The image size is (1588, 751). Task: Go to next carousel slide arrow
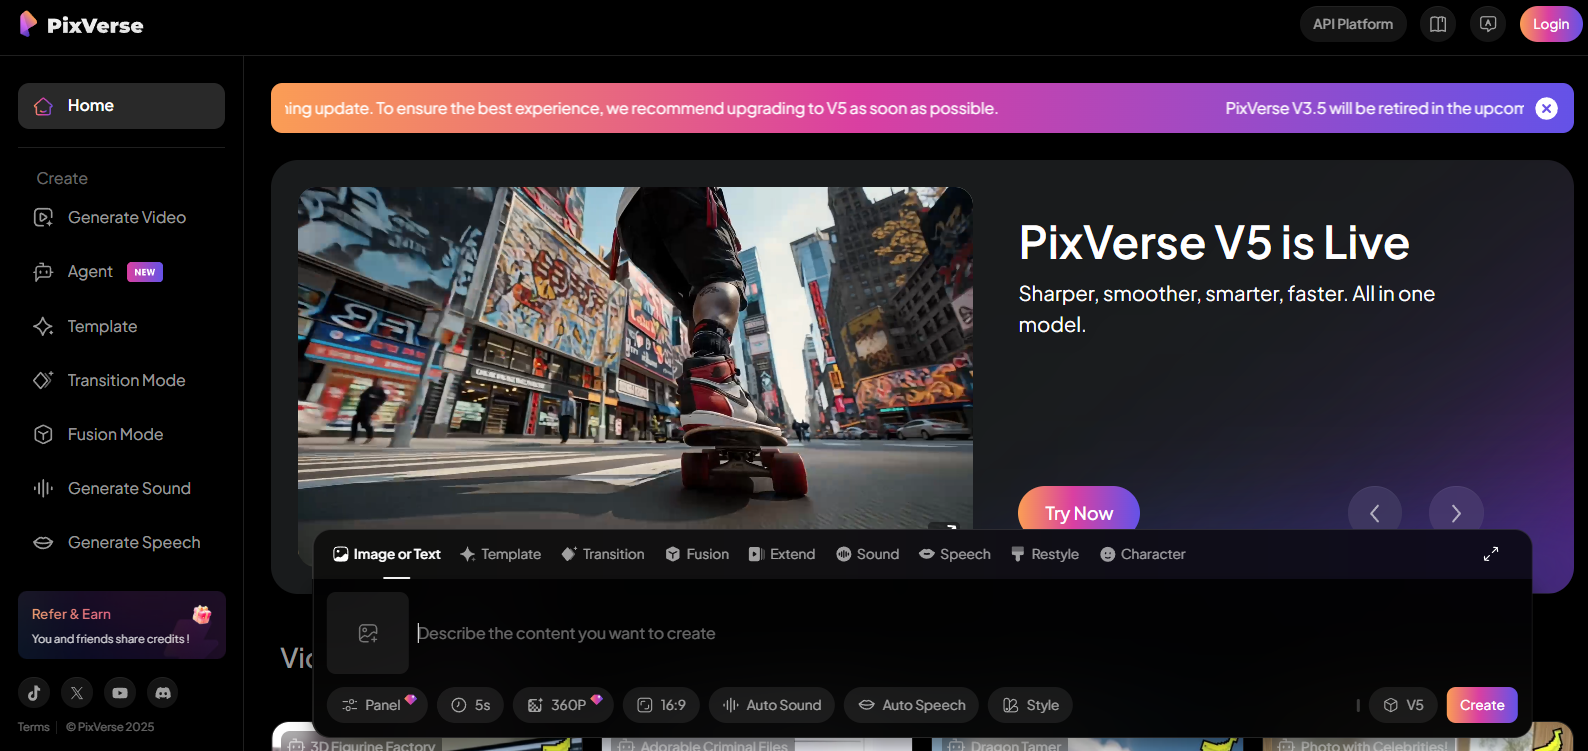coord(1455,513)
